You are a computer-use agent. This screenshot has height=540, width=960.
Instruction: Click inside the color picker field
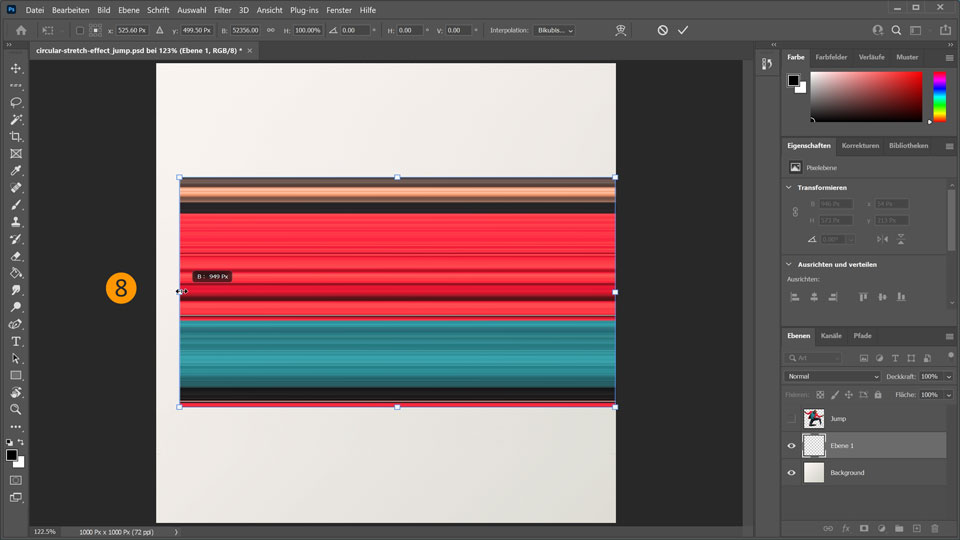pyautogui.click(x=865, y=97)
